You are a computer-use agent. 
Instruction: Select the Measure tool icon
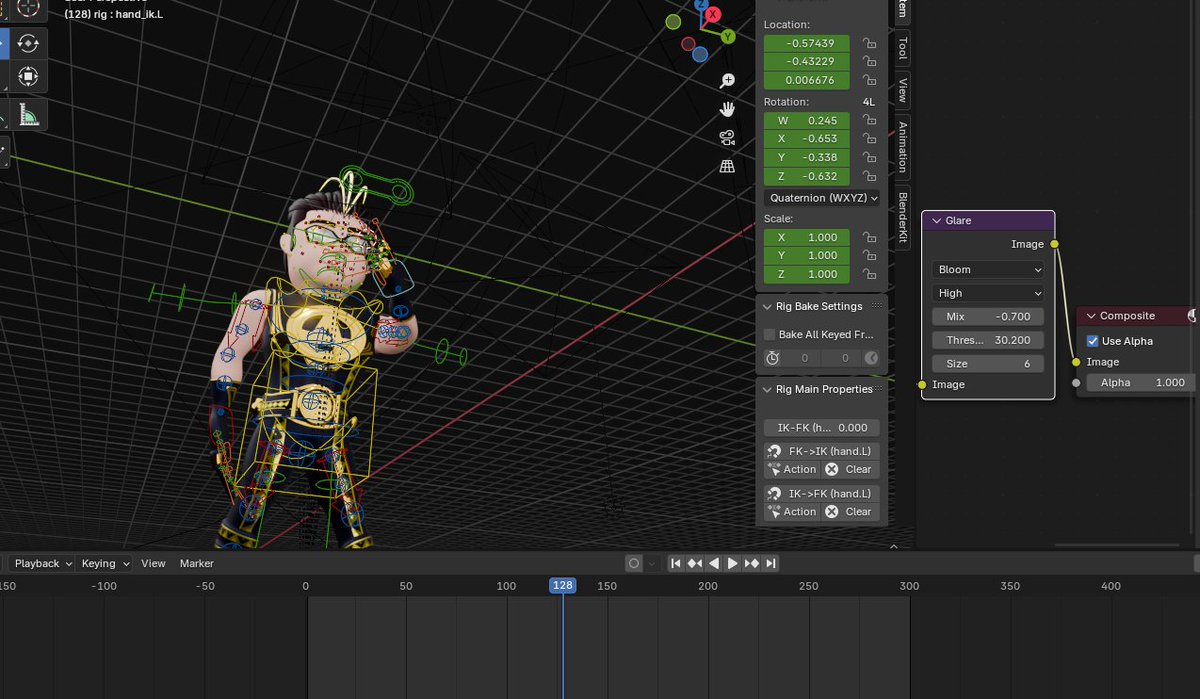pyautogui.click(x=28, y=114)
